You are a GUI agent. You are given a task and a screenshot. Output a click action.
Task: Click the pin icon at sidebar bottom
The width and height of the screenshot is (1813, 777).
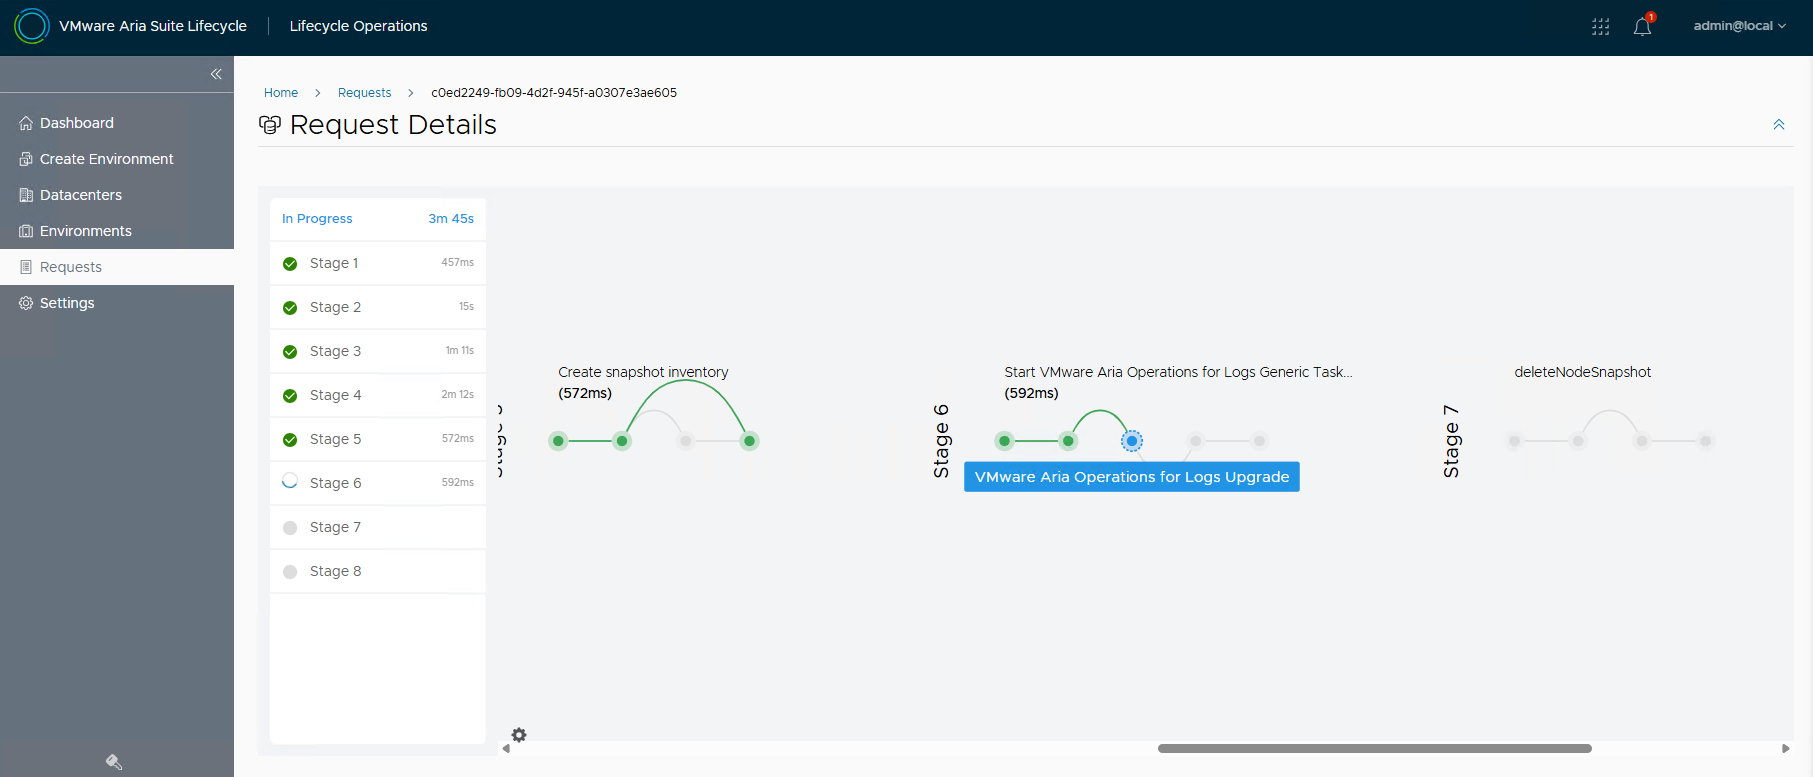coord(114,762)
